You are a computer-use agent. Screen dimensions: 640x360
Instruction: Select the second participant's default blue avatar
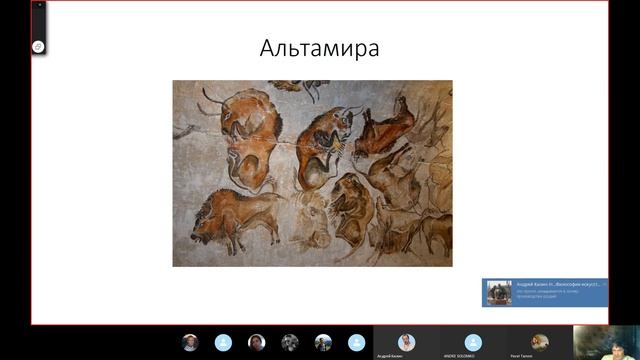pyautogui.click(x=223, y=342)
